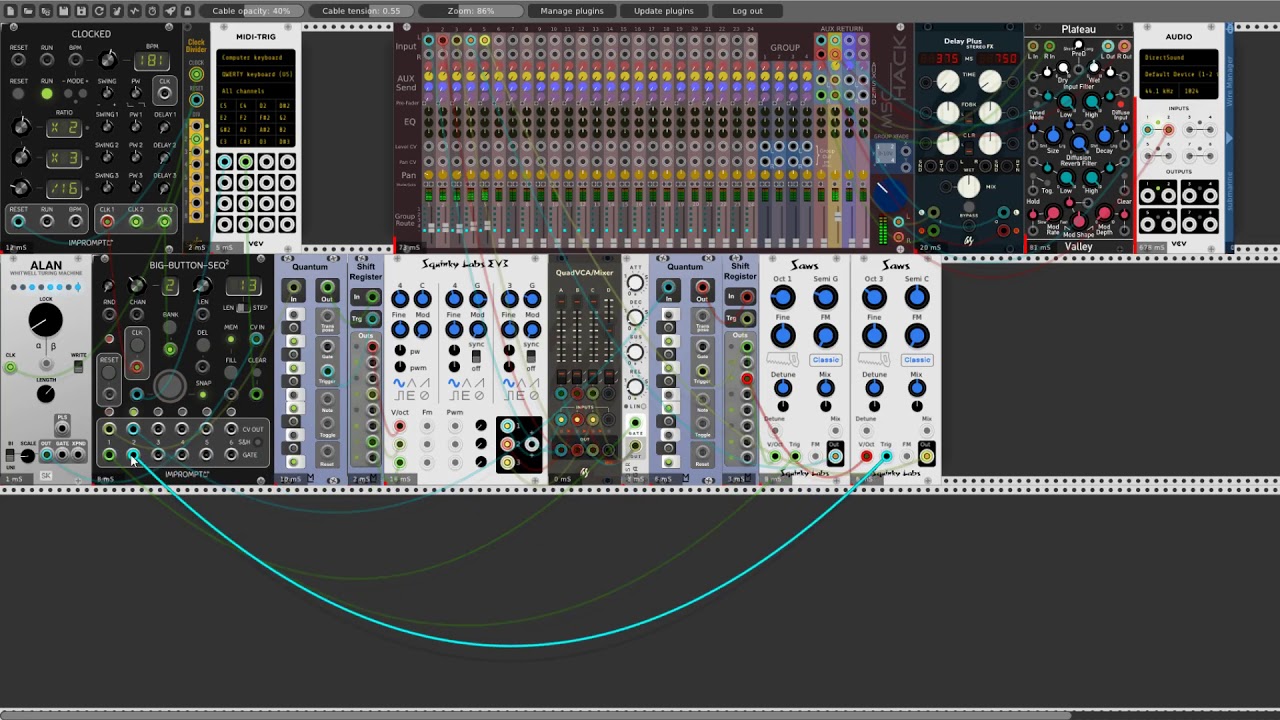This screenshot has width=1280, height=720.
Task: Click Clocked BPM display showing 181
Action: [x=152, y=61]
